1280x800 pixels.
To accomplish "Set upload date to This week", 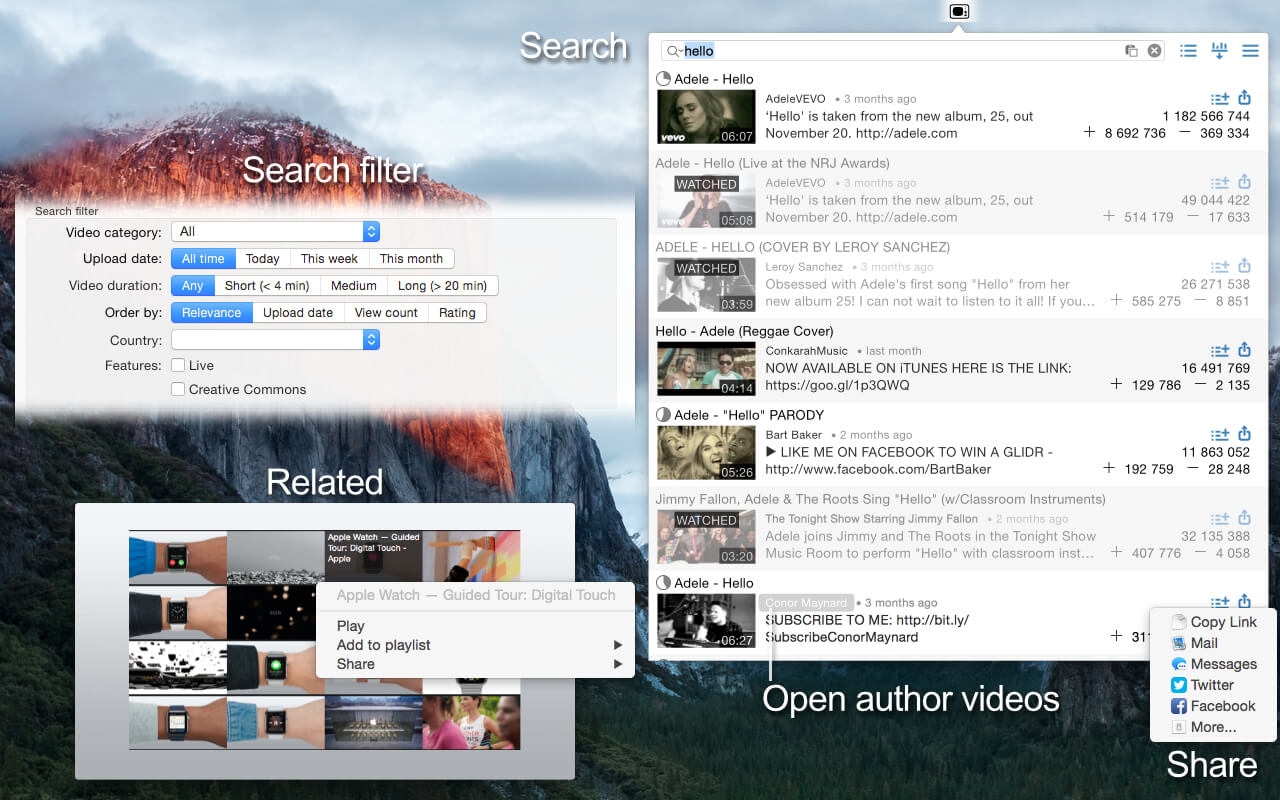I will pos(329,259).
